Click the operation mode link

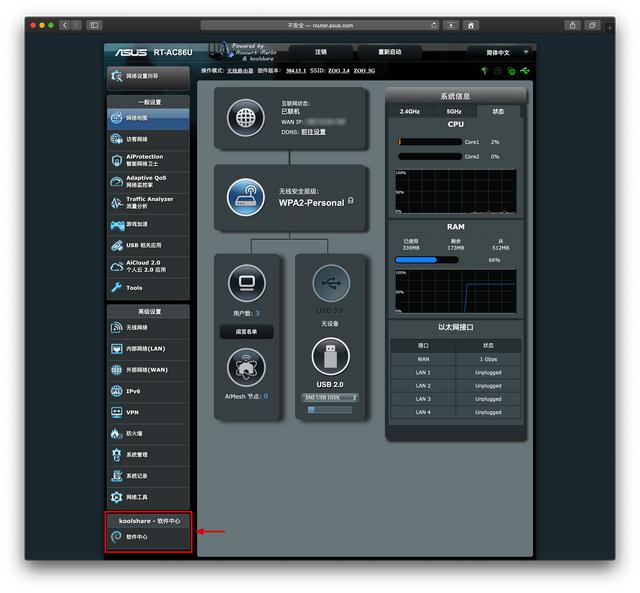point(240,71)
